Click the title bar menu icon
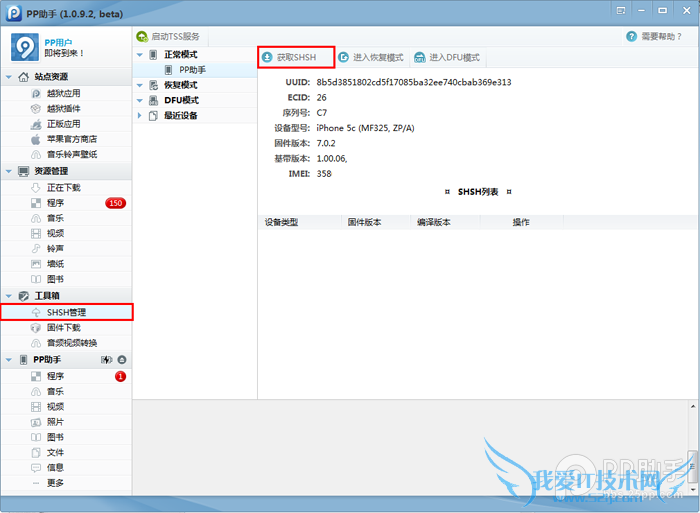Image resolution: width=700 pixels, height=513 pixels. tap(621, 11)
